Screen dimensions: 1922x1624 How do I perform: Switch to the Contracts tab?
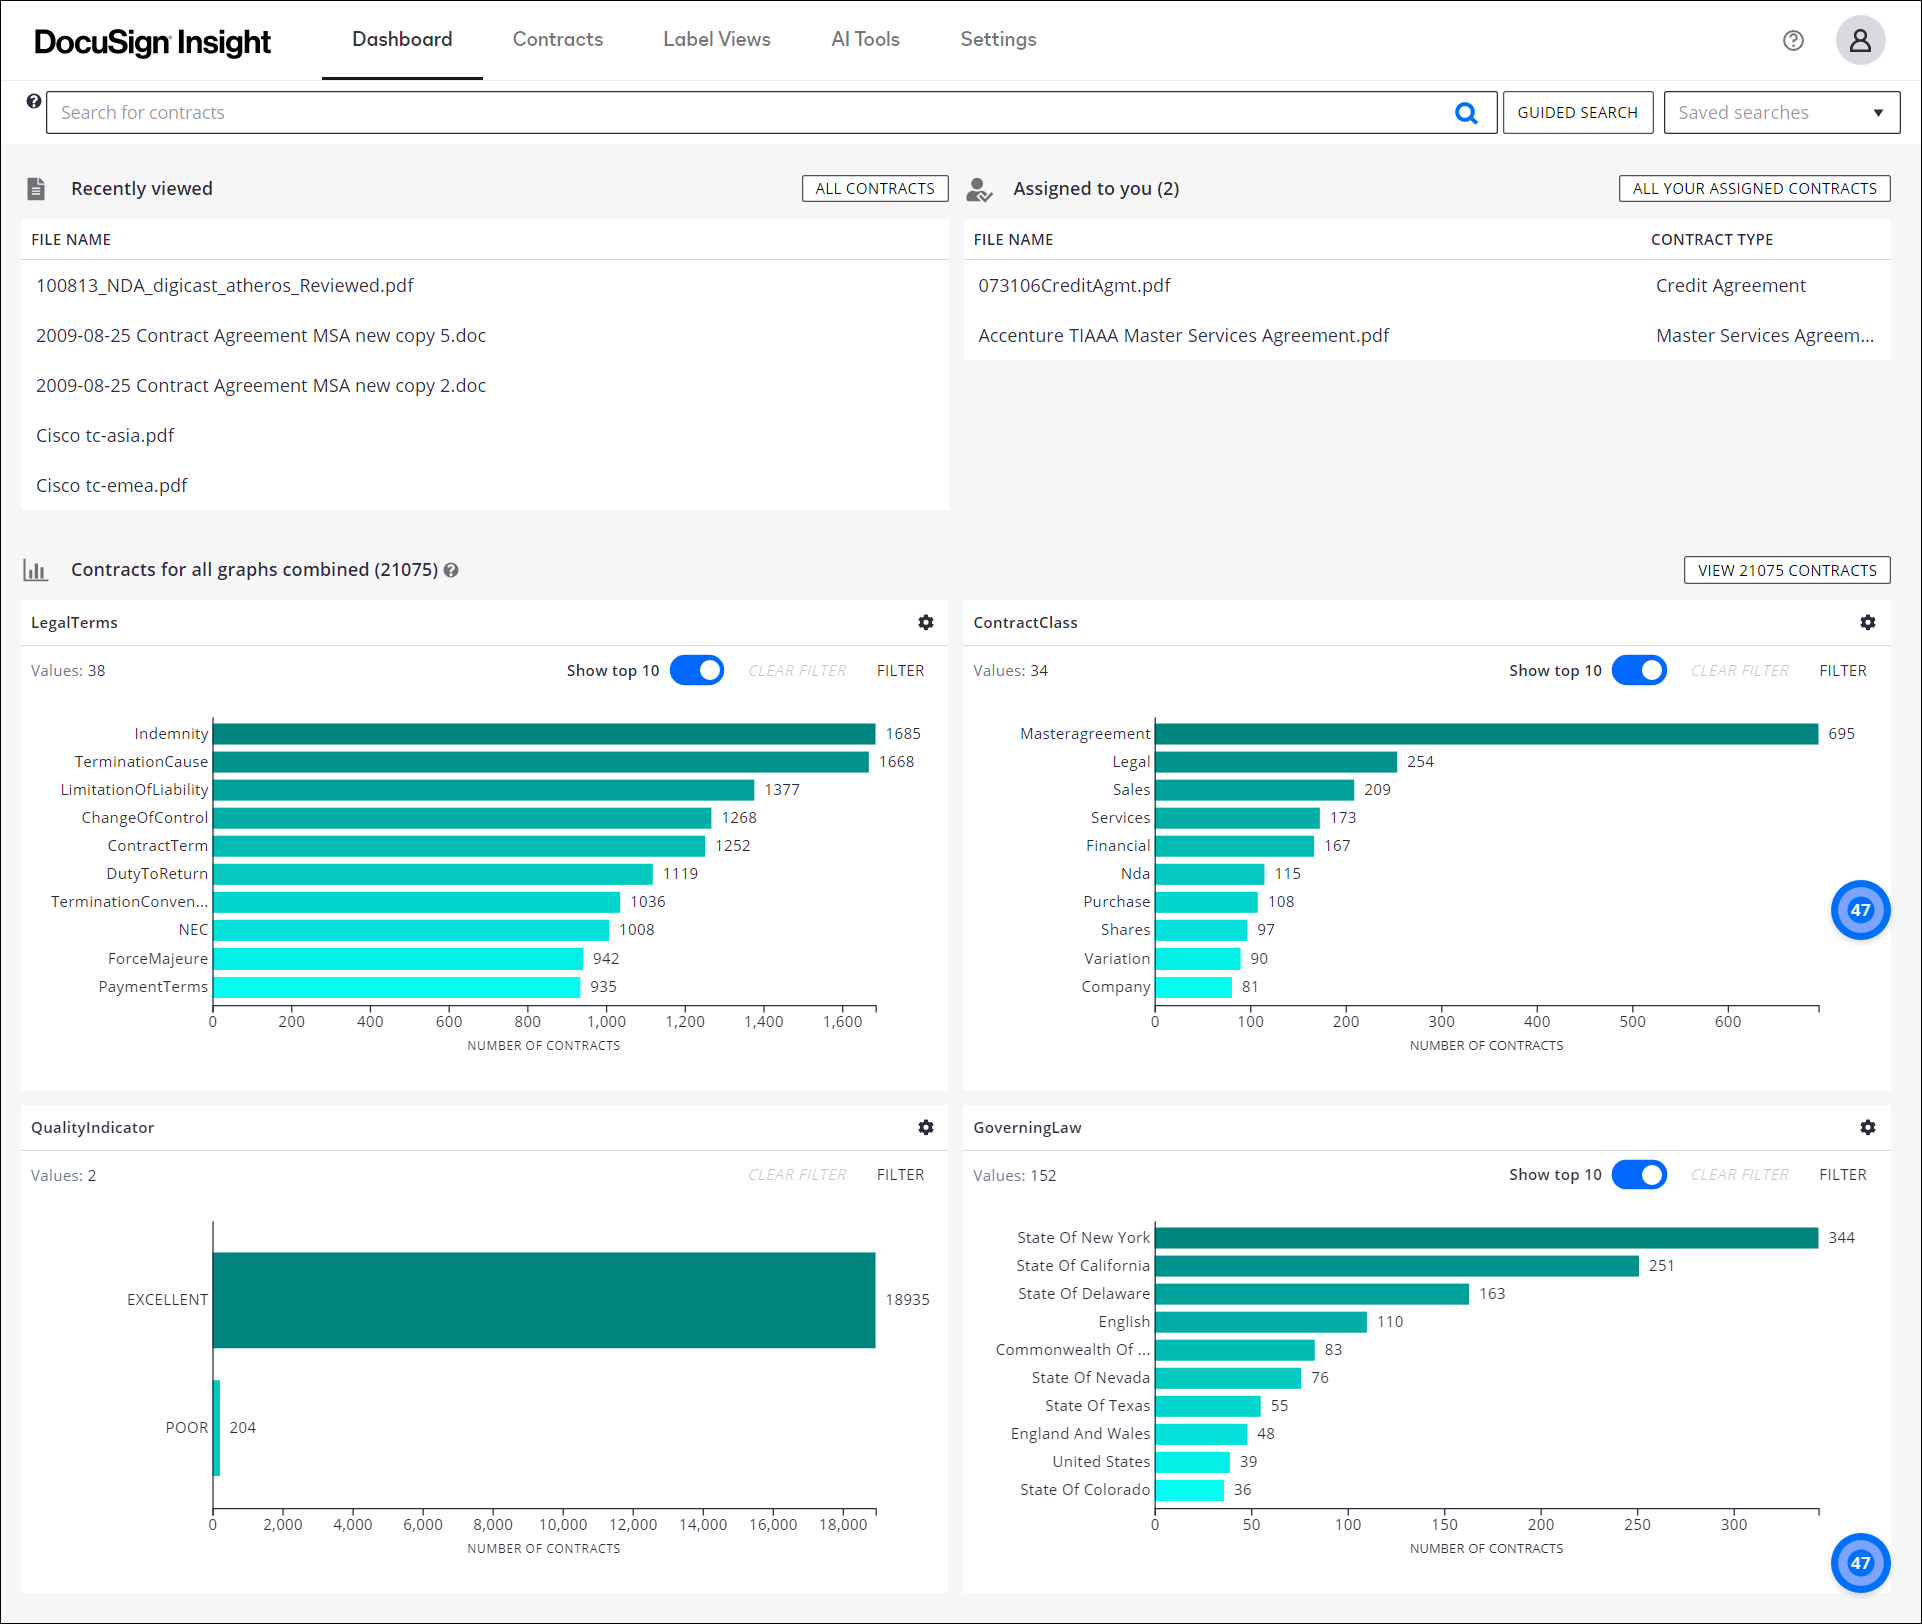[x=558, y=39]
